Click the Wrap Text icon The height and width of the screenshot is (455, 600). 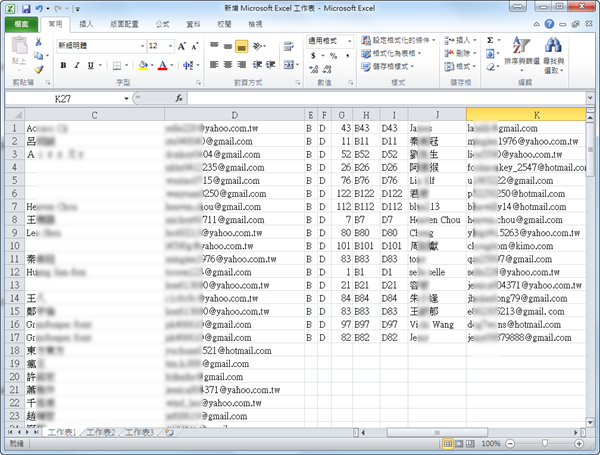click(x=289, y=46)
